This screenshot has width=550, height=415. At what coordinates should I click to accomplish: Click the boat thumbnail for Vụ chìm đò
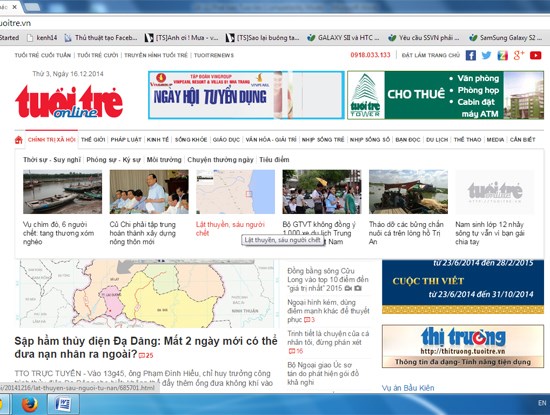point(62,192)
